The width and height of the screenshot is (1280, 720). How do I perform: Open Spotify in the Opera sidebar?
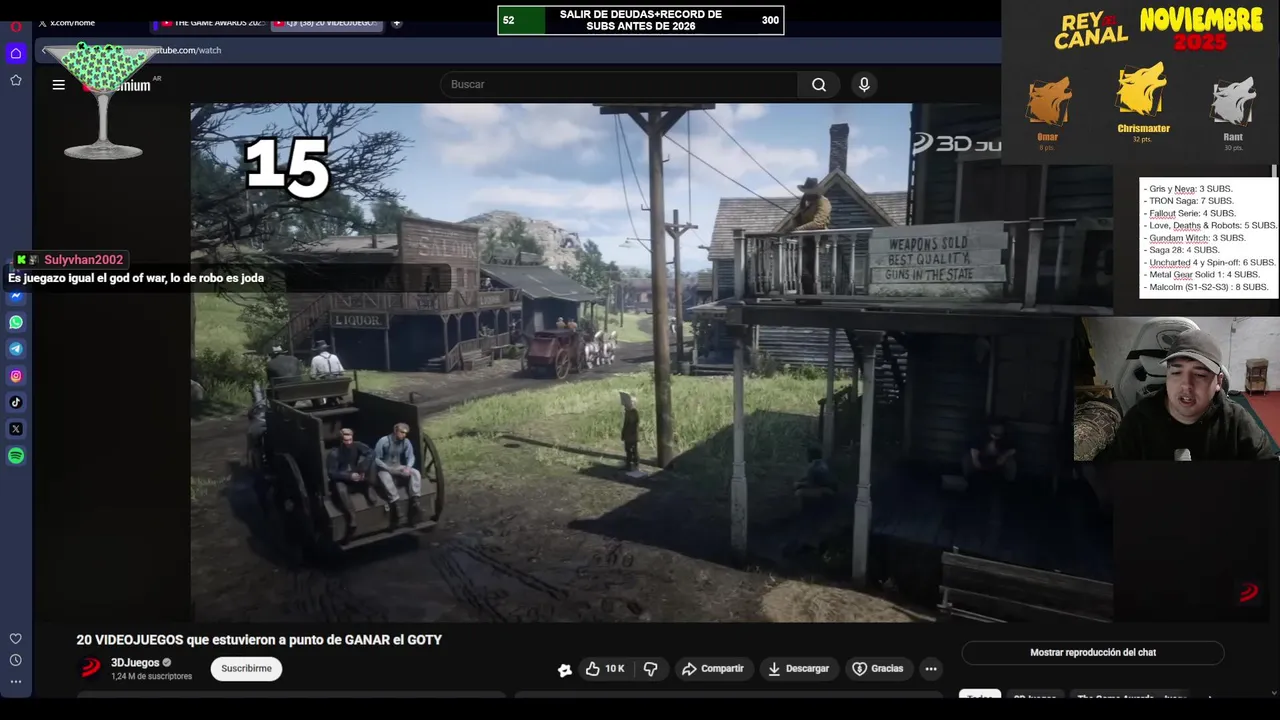16,456
